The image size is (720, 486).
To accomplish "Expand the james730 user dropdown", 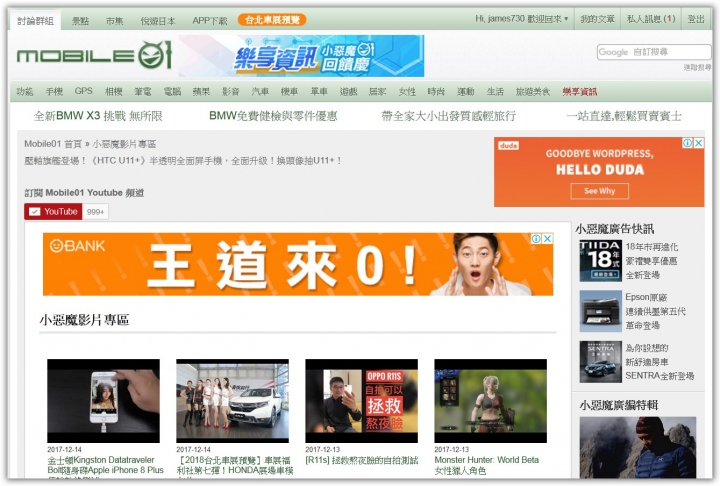I will 522,19.
